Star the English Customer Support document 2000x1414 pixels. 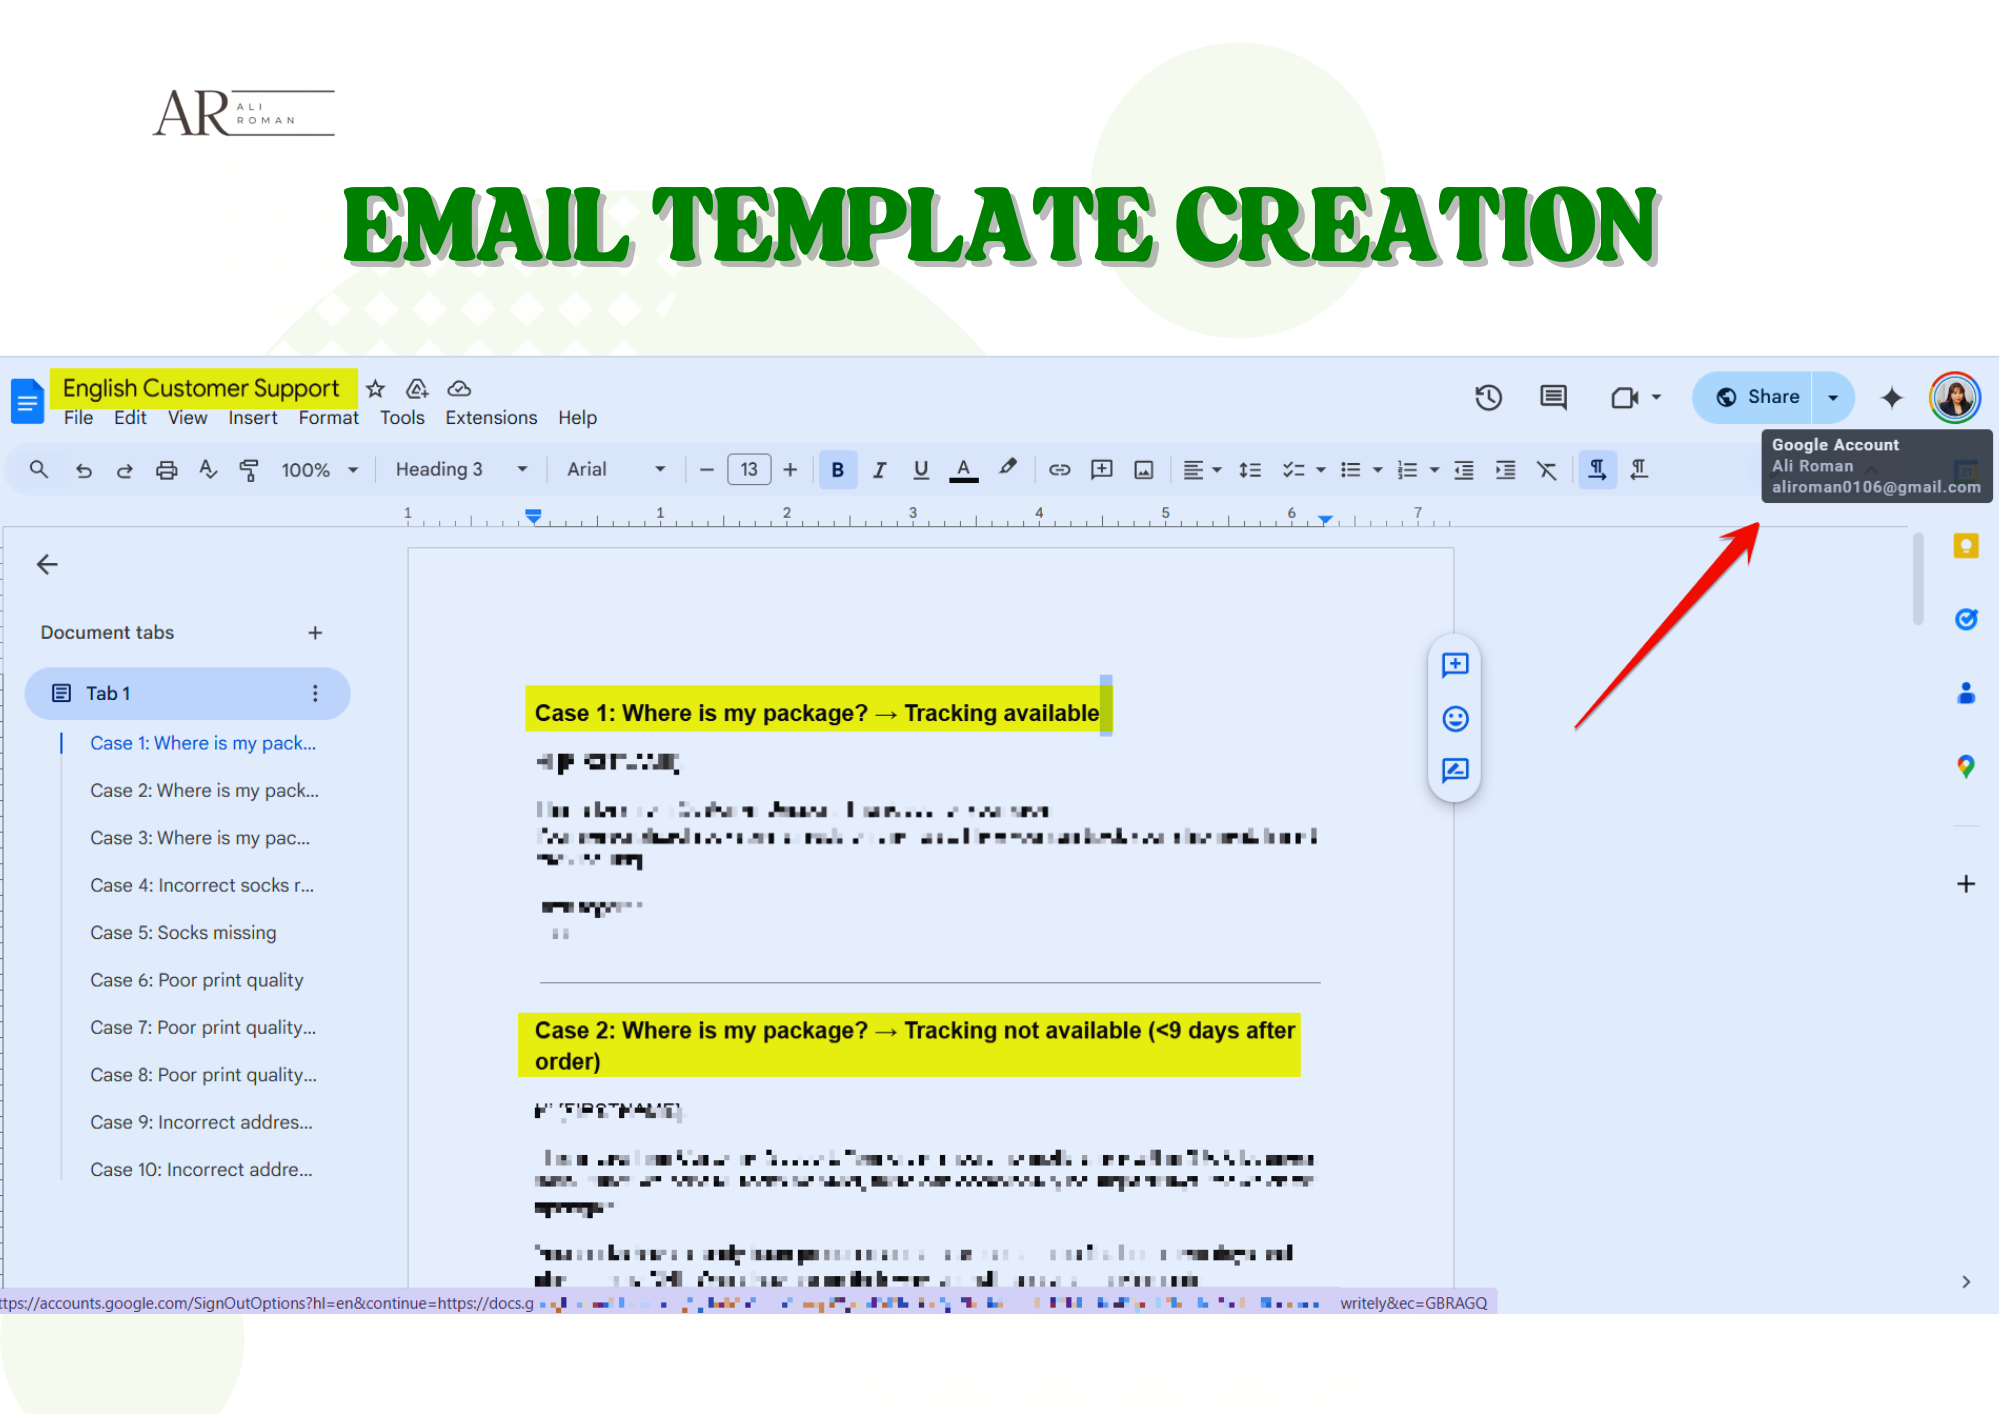point(375,389)
